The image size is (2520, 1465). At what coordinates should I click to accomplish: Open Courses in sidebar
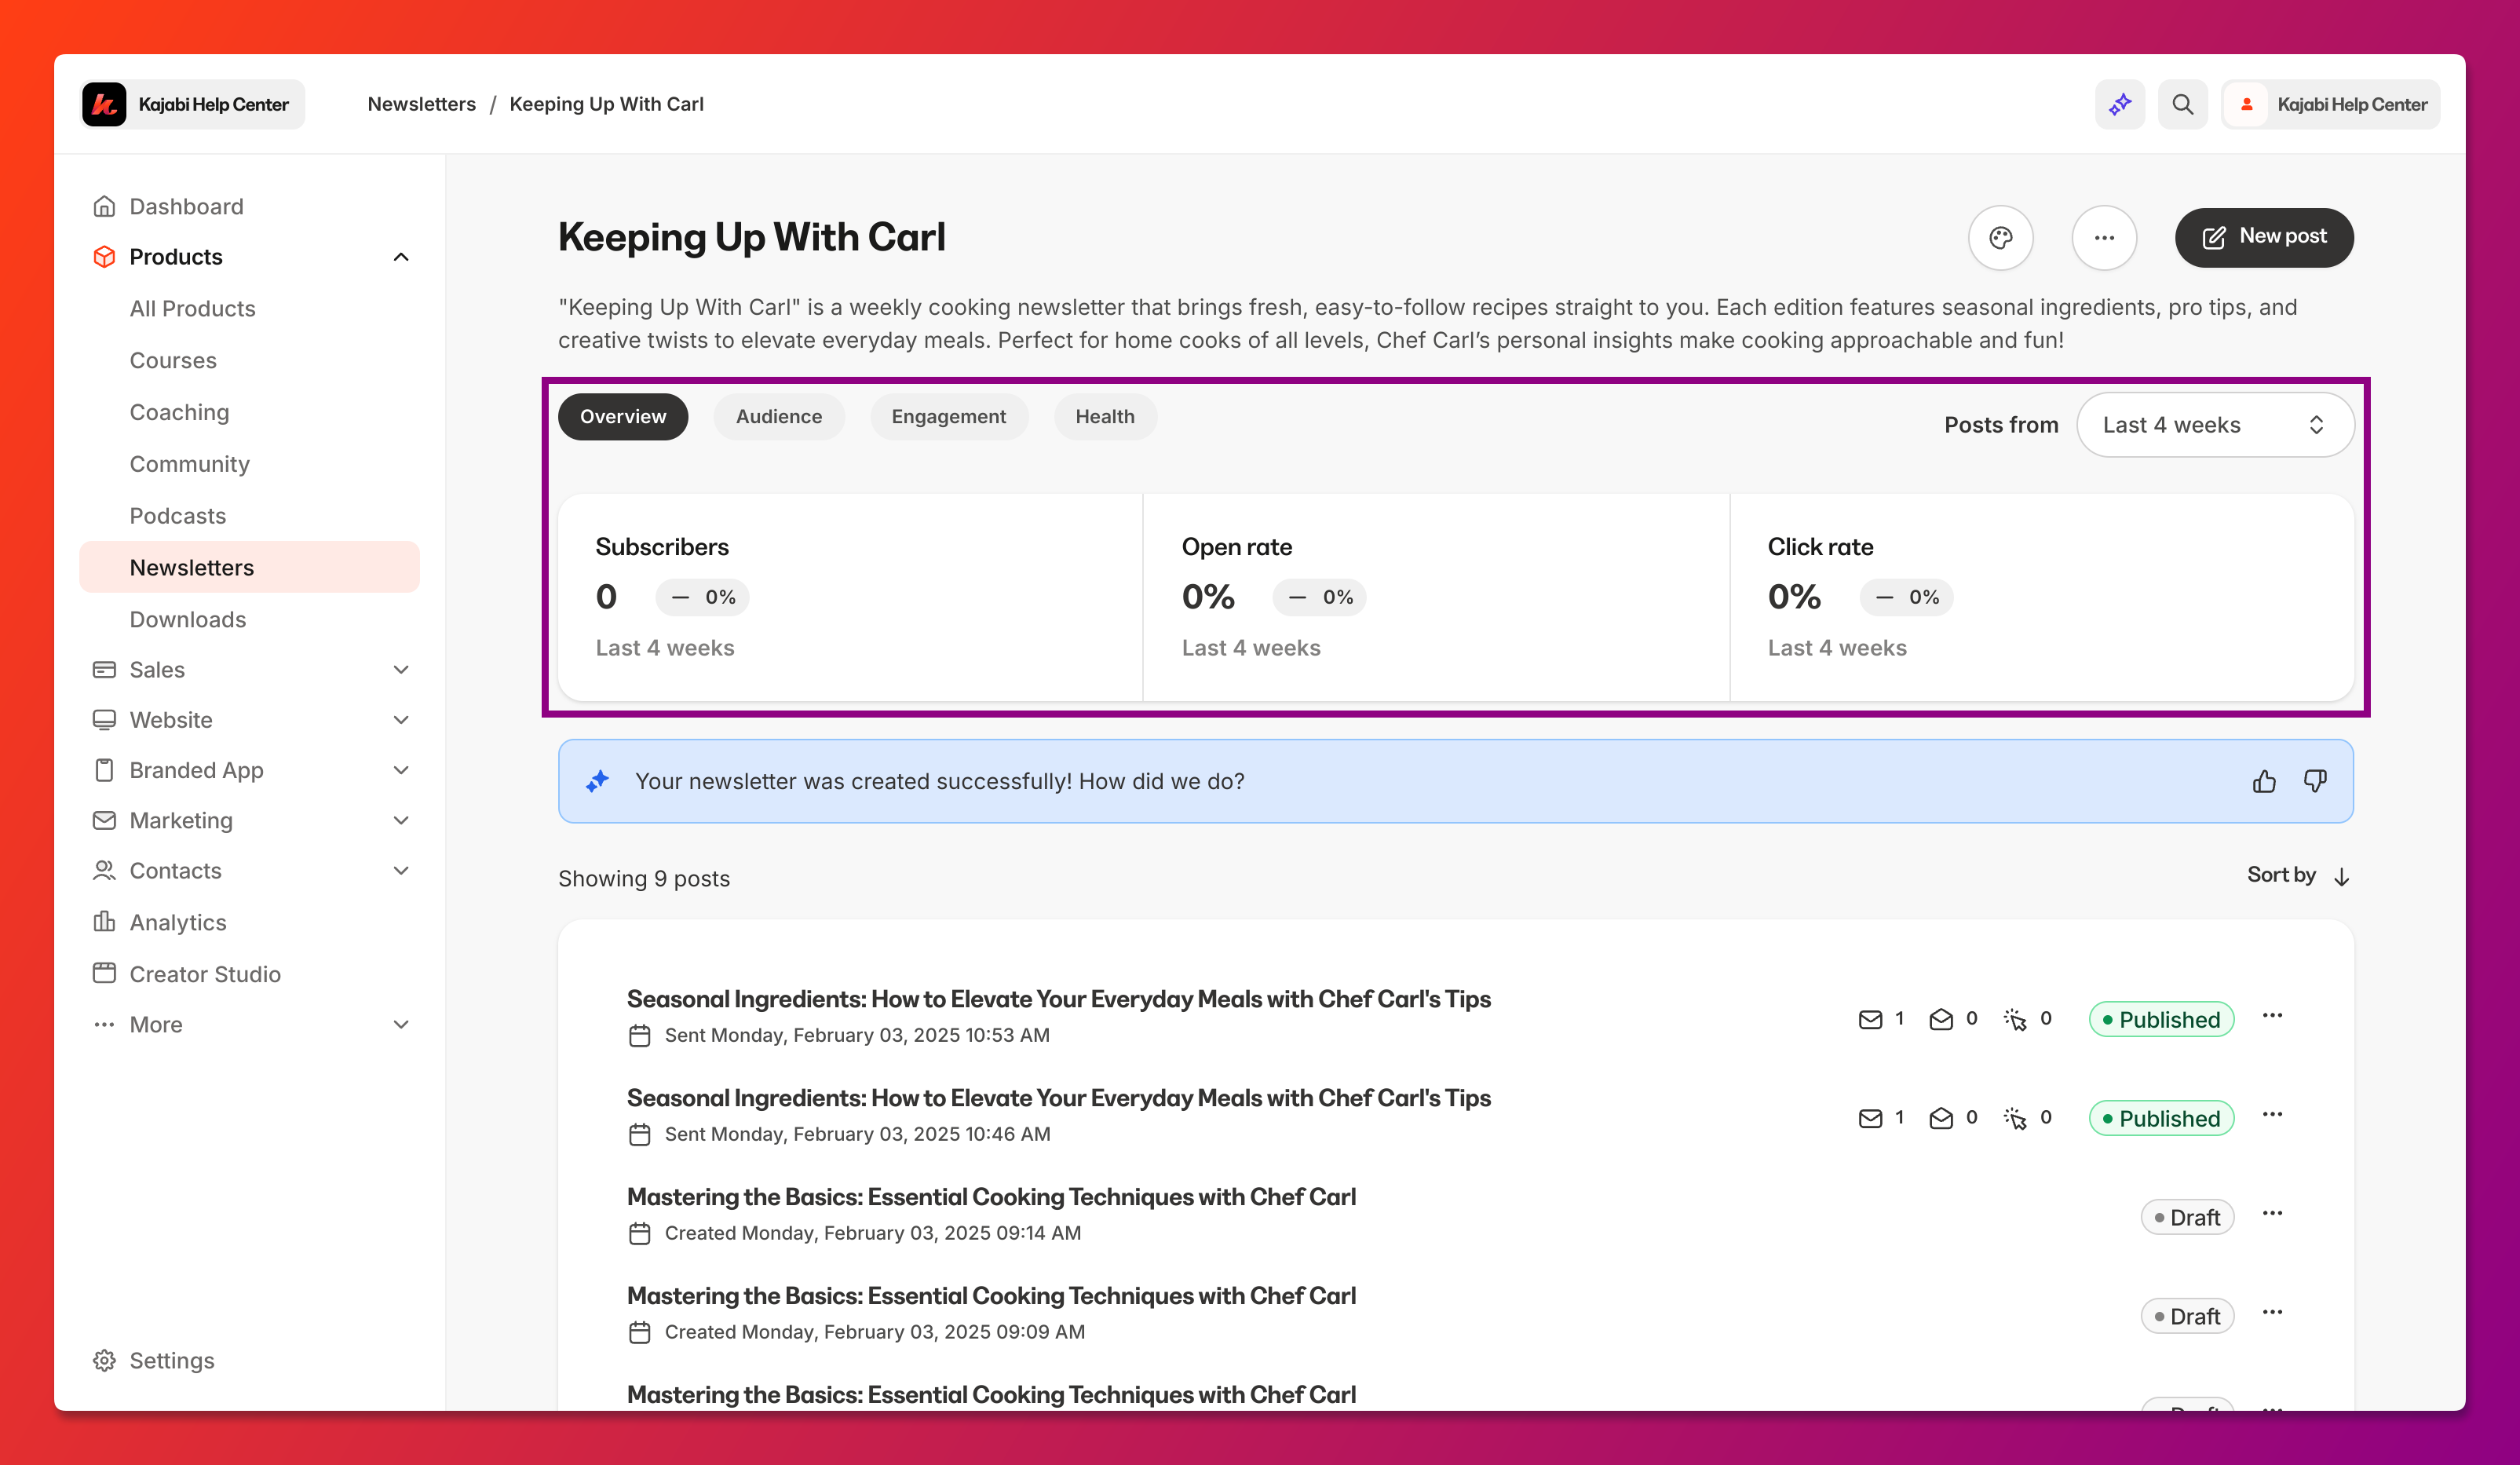pos(173,360)
